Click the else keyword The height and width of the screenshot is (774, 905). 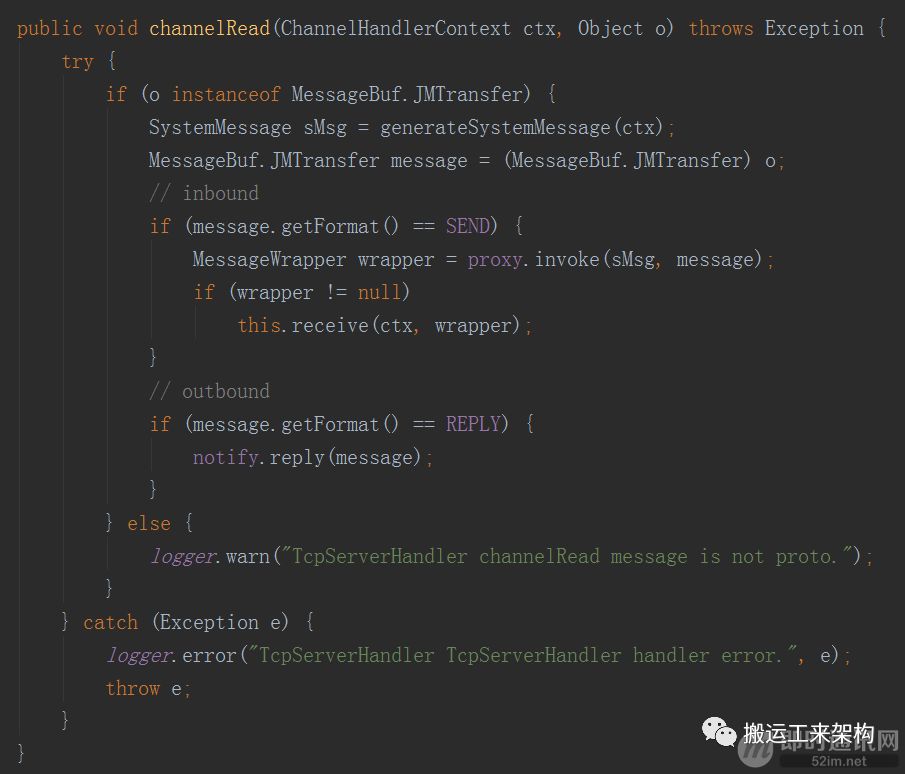point(149,524)
